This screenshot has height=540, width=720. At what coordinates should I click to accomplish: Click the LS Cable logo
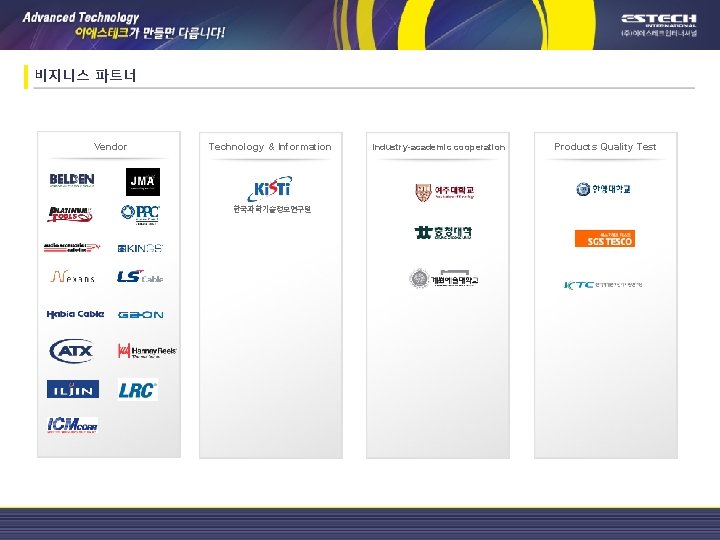pyautogui.click(x=140, y=276)
